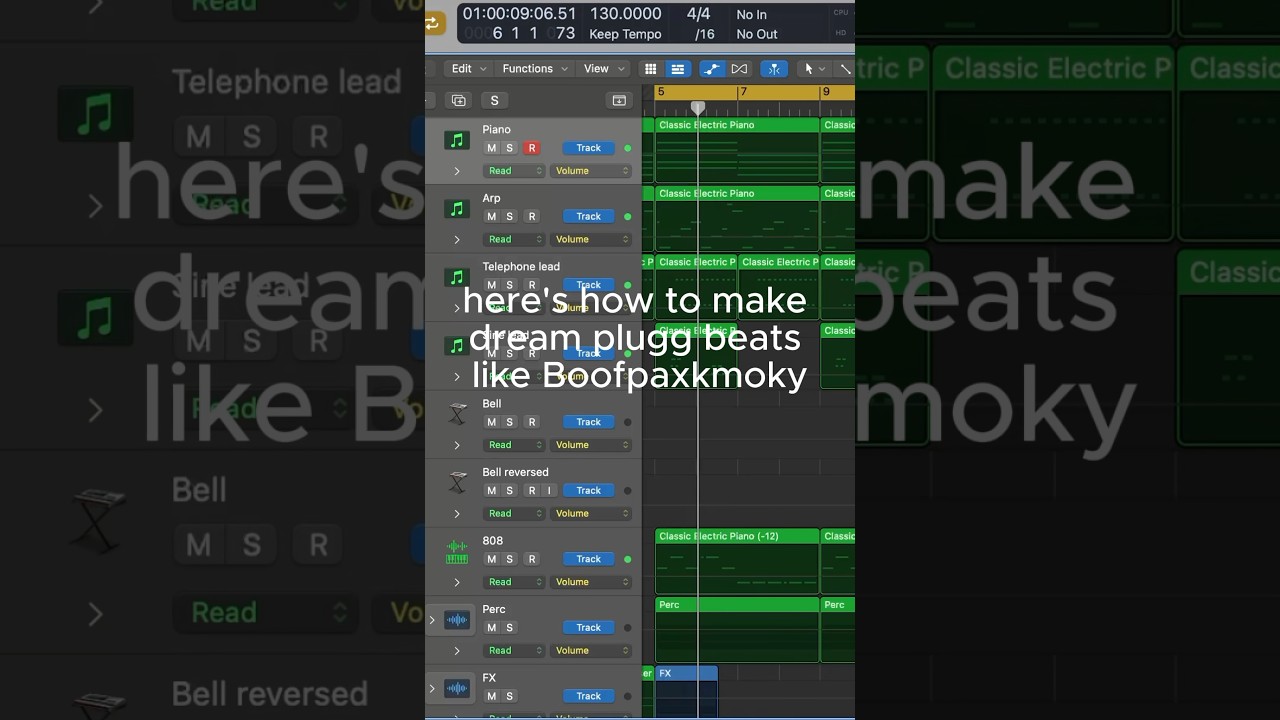This screenshot has width=1280, height=720.
Task: Mute the 808 track
Action: tap(491, 559)
